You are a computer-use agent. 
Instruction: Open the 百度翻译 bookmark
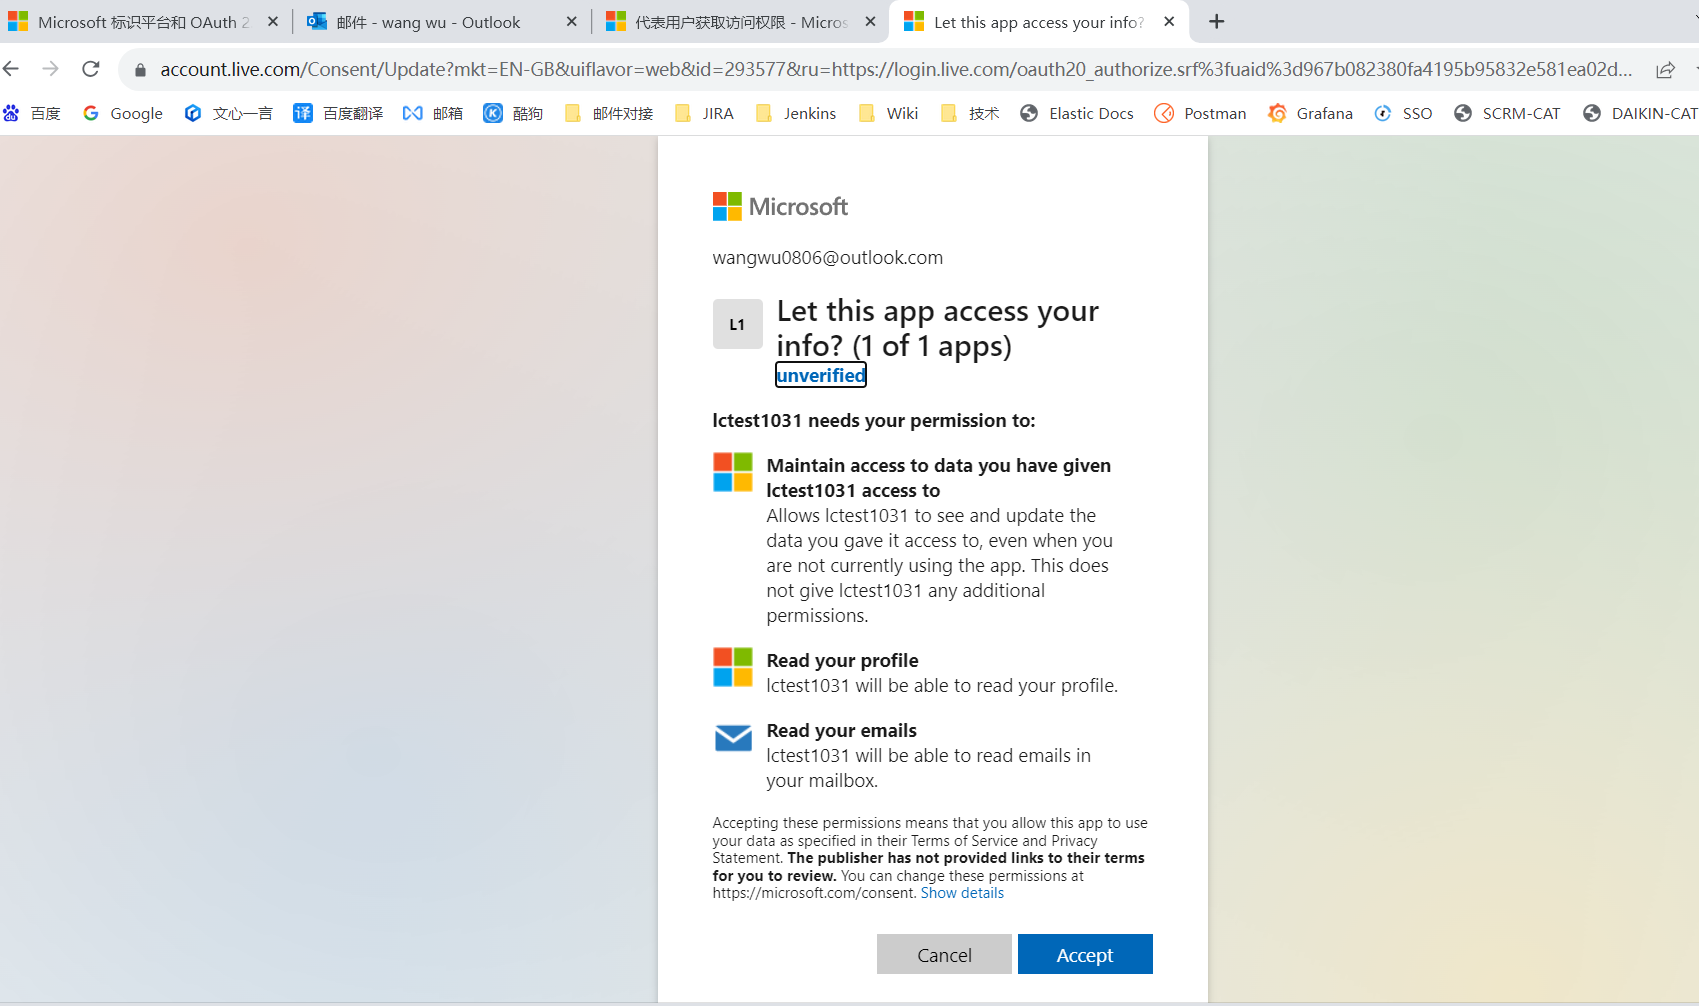coord(352,113)
